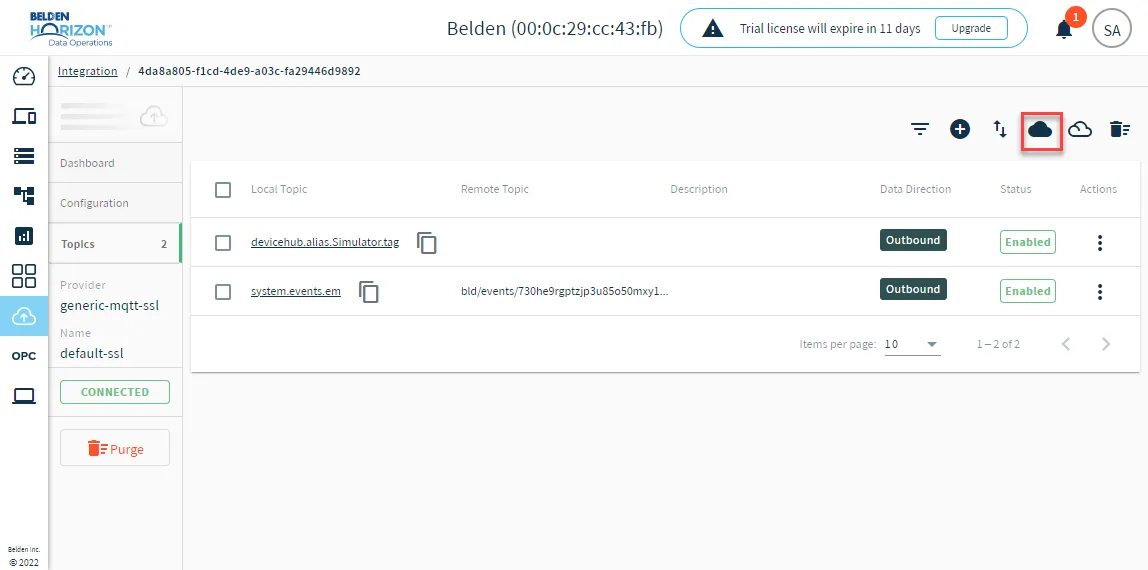1148x570 pixels.
Task: Open the laptop system icon in sidebar
Action: pos(24,396)
